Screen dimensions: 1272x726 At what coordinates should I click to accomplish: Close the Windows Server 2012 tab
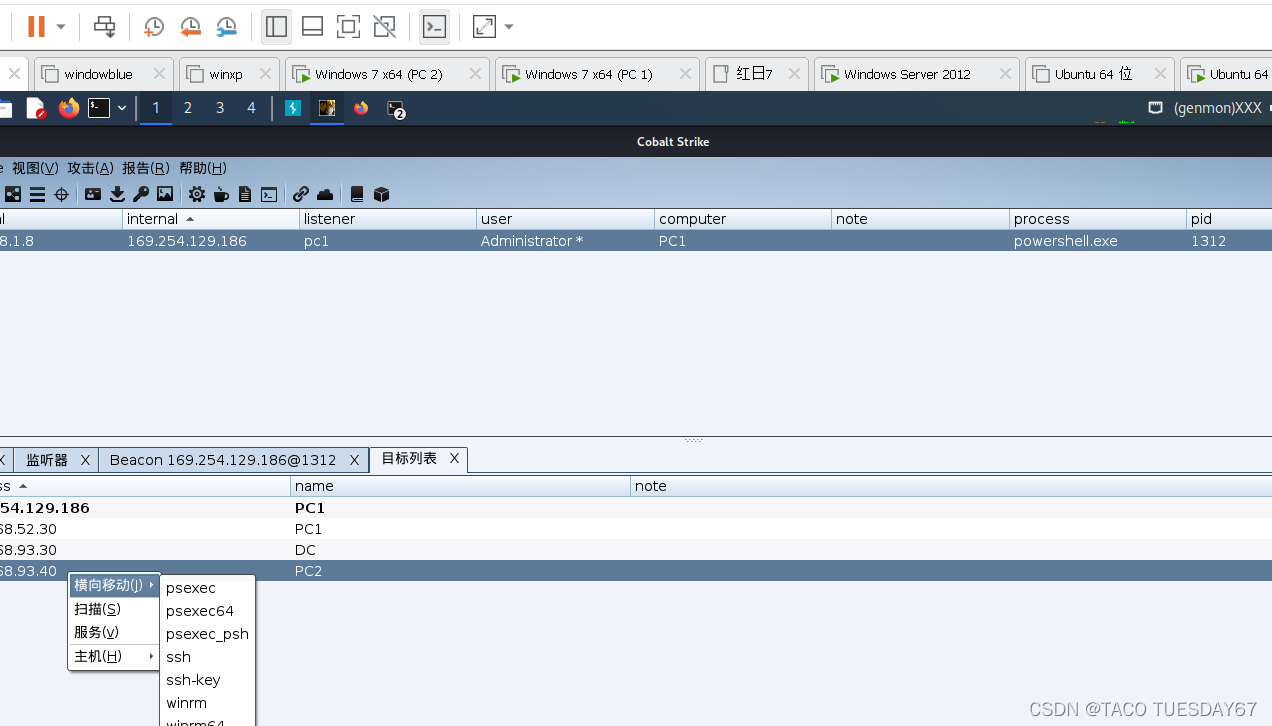[x=1004, y=74]
